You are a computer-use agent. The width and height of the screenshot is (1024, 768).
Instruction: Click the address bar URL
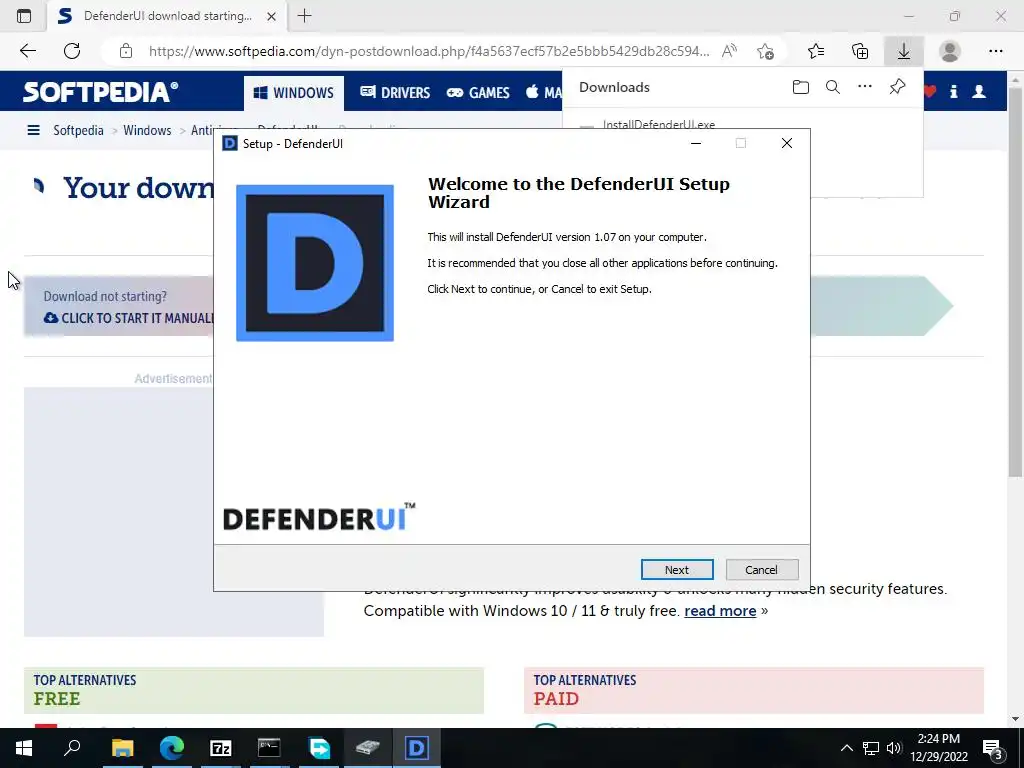pos(428,51)
